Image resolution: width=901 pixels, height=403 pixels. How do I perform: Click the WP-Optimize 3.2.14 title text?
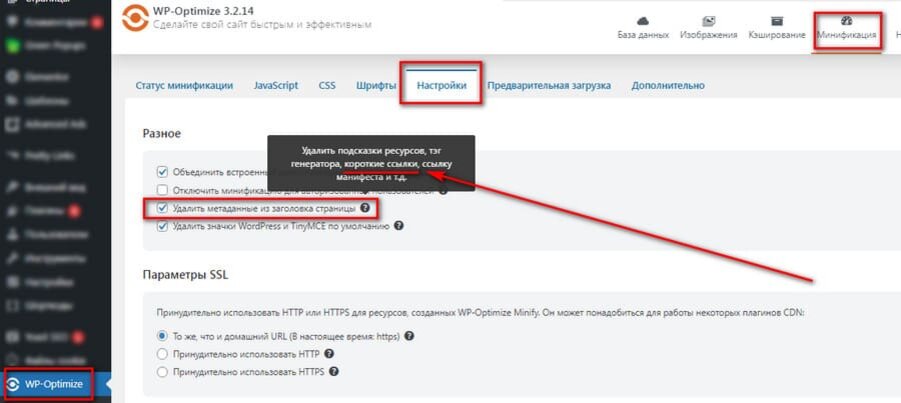point(204,11)
